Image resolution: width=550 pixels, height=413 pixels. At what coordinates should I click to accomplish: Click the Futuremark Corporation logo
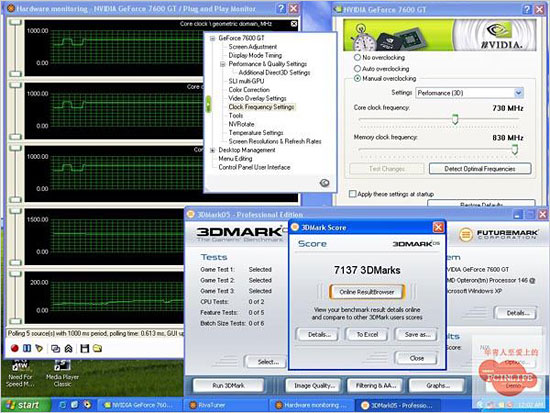tap(499, 234)
